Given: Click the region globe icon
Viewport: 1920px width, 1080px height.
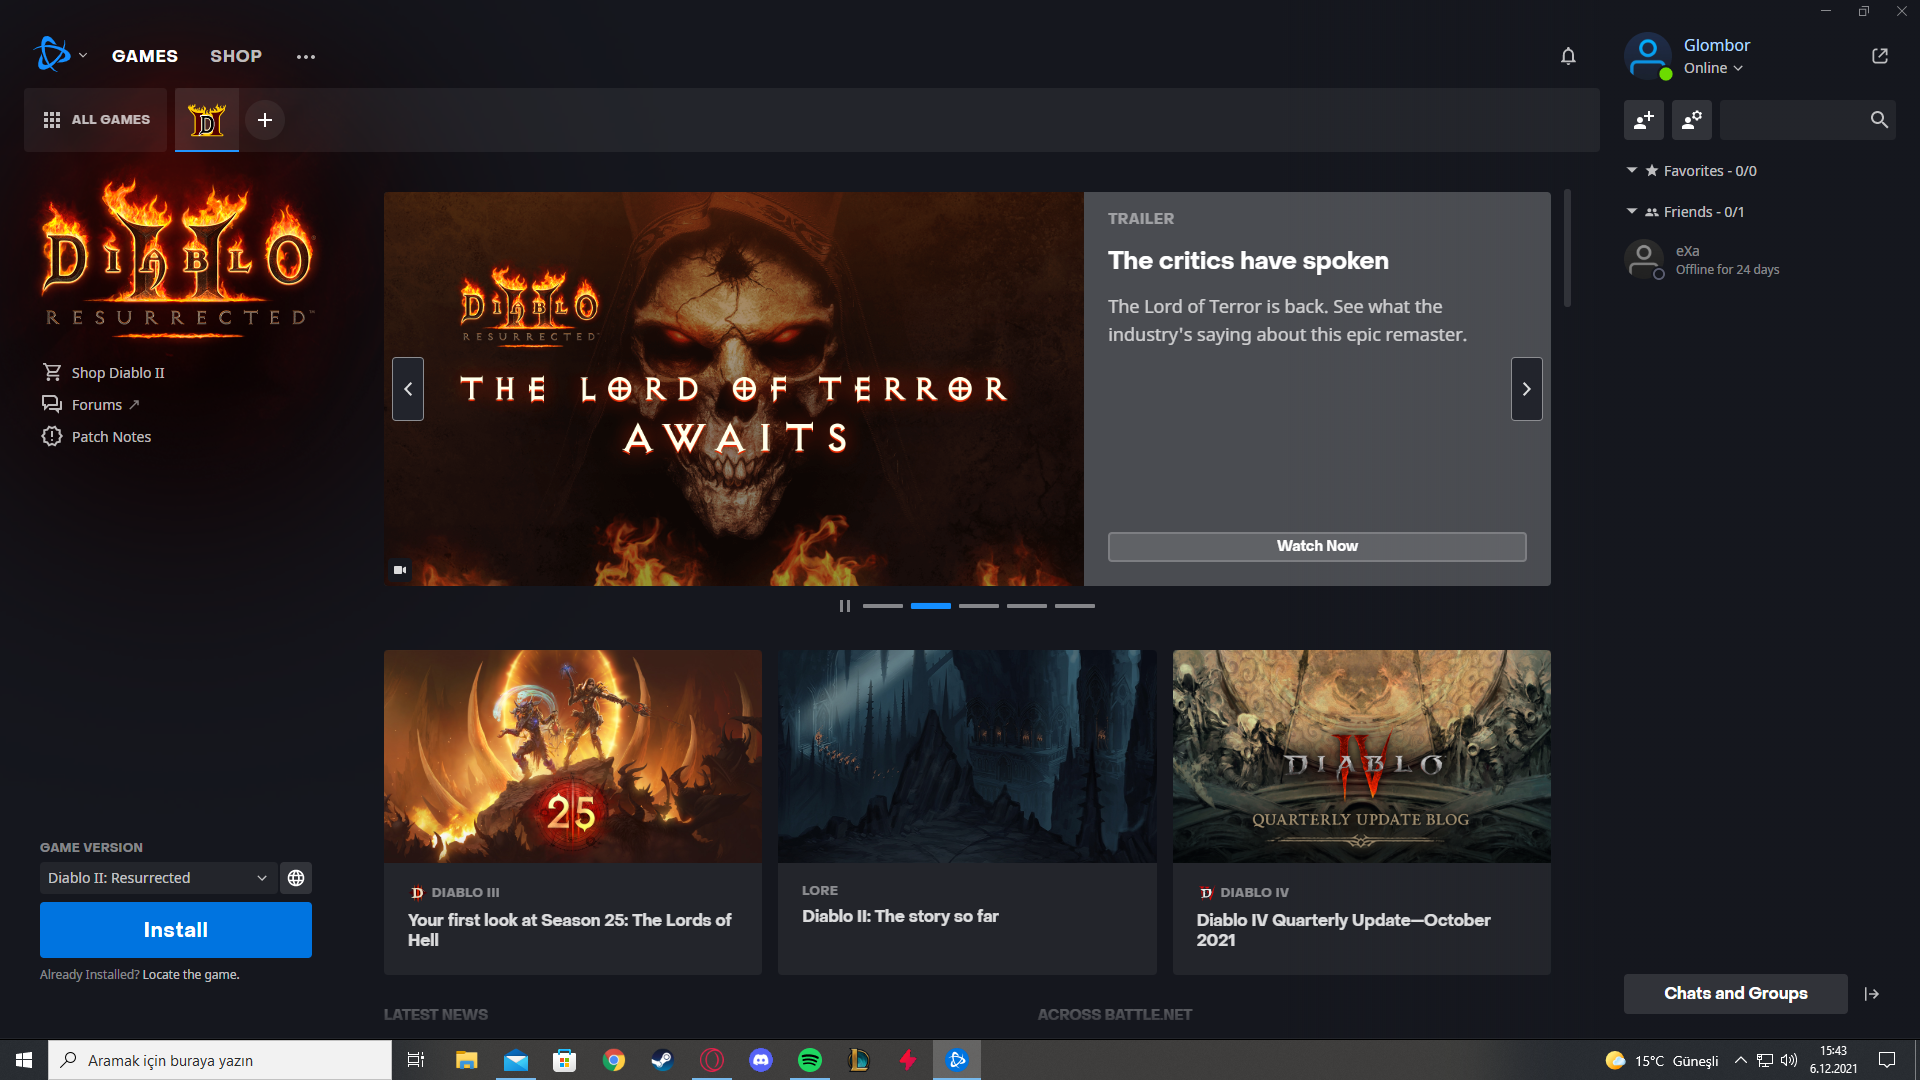Looking at the screenshot, I should pyautogui.click(x=296, y=878).
